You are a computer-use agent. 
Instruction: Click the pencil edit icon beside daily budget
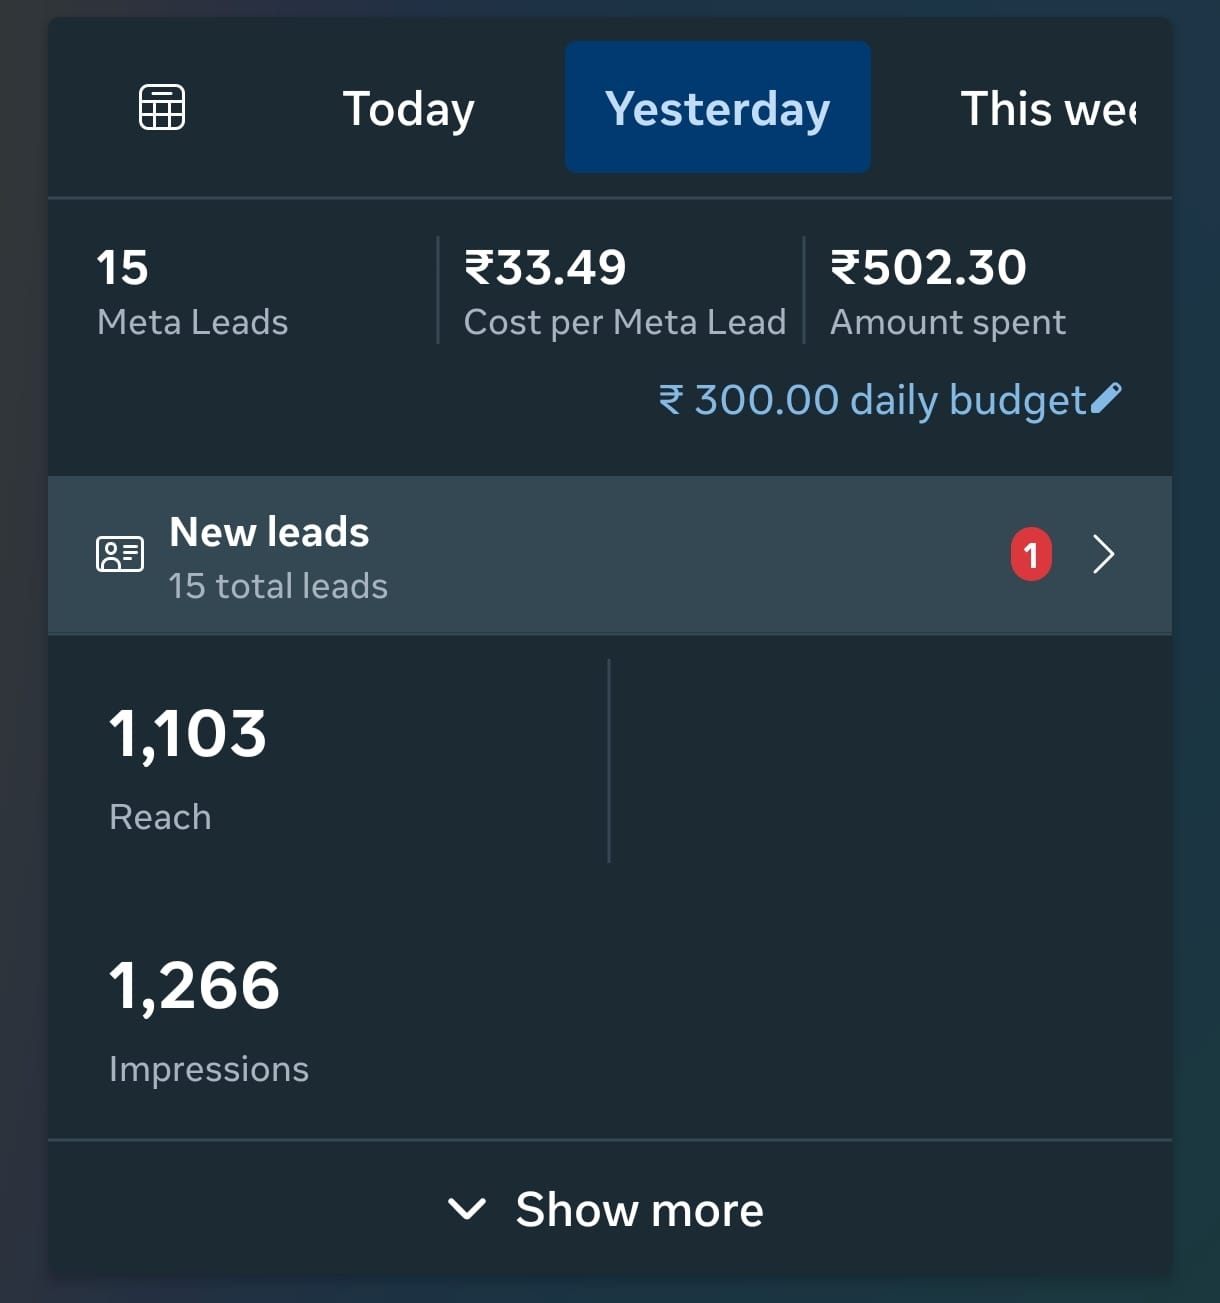[1106, 399]
